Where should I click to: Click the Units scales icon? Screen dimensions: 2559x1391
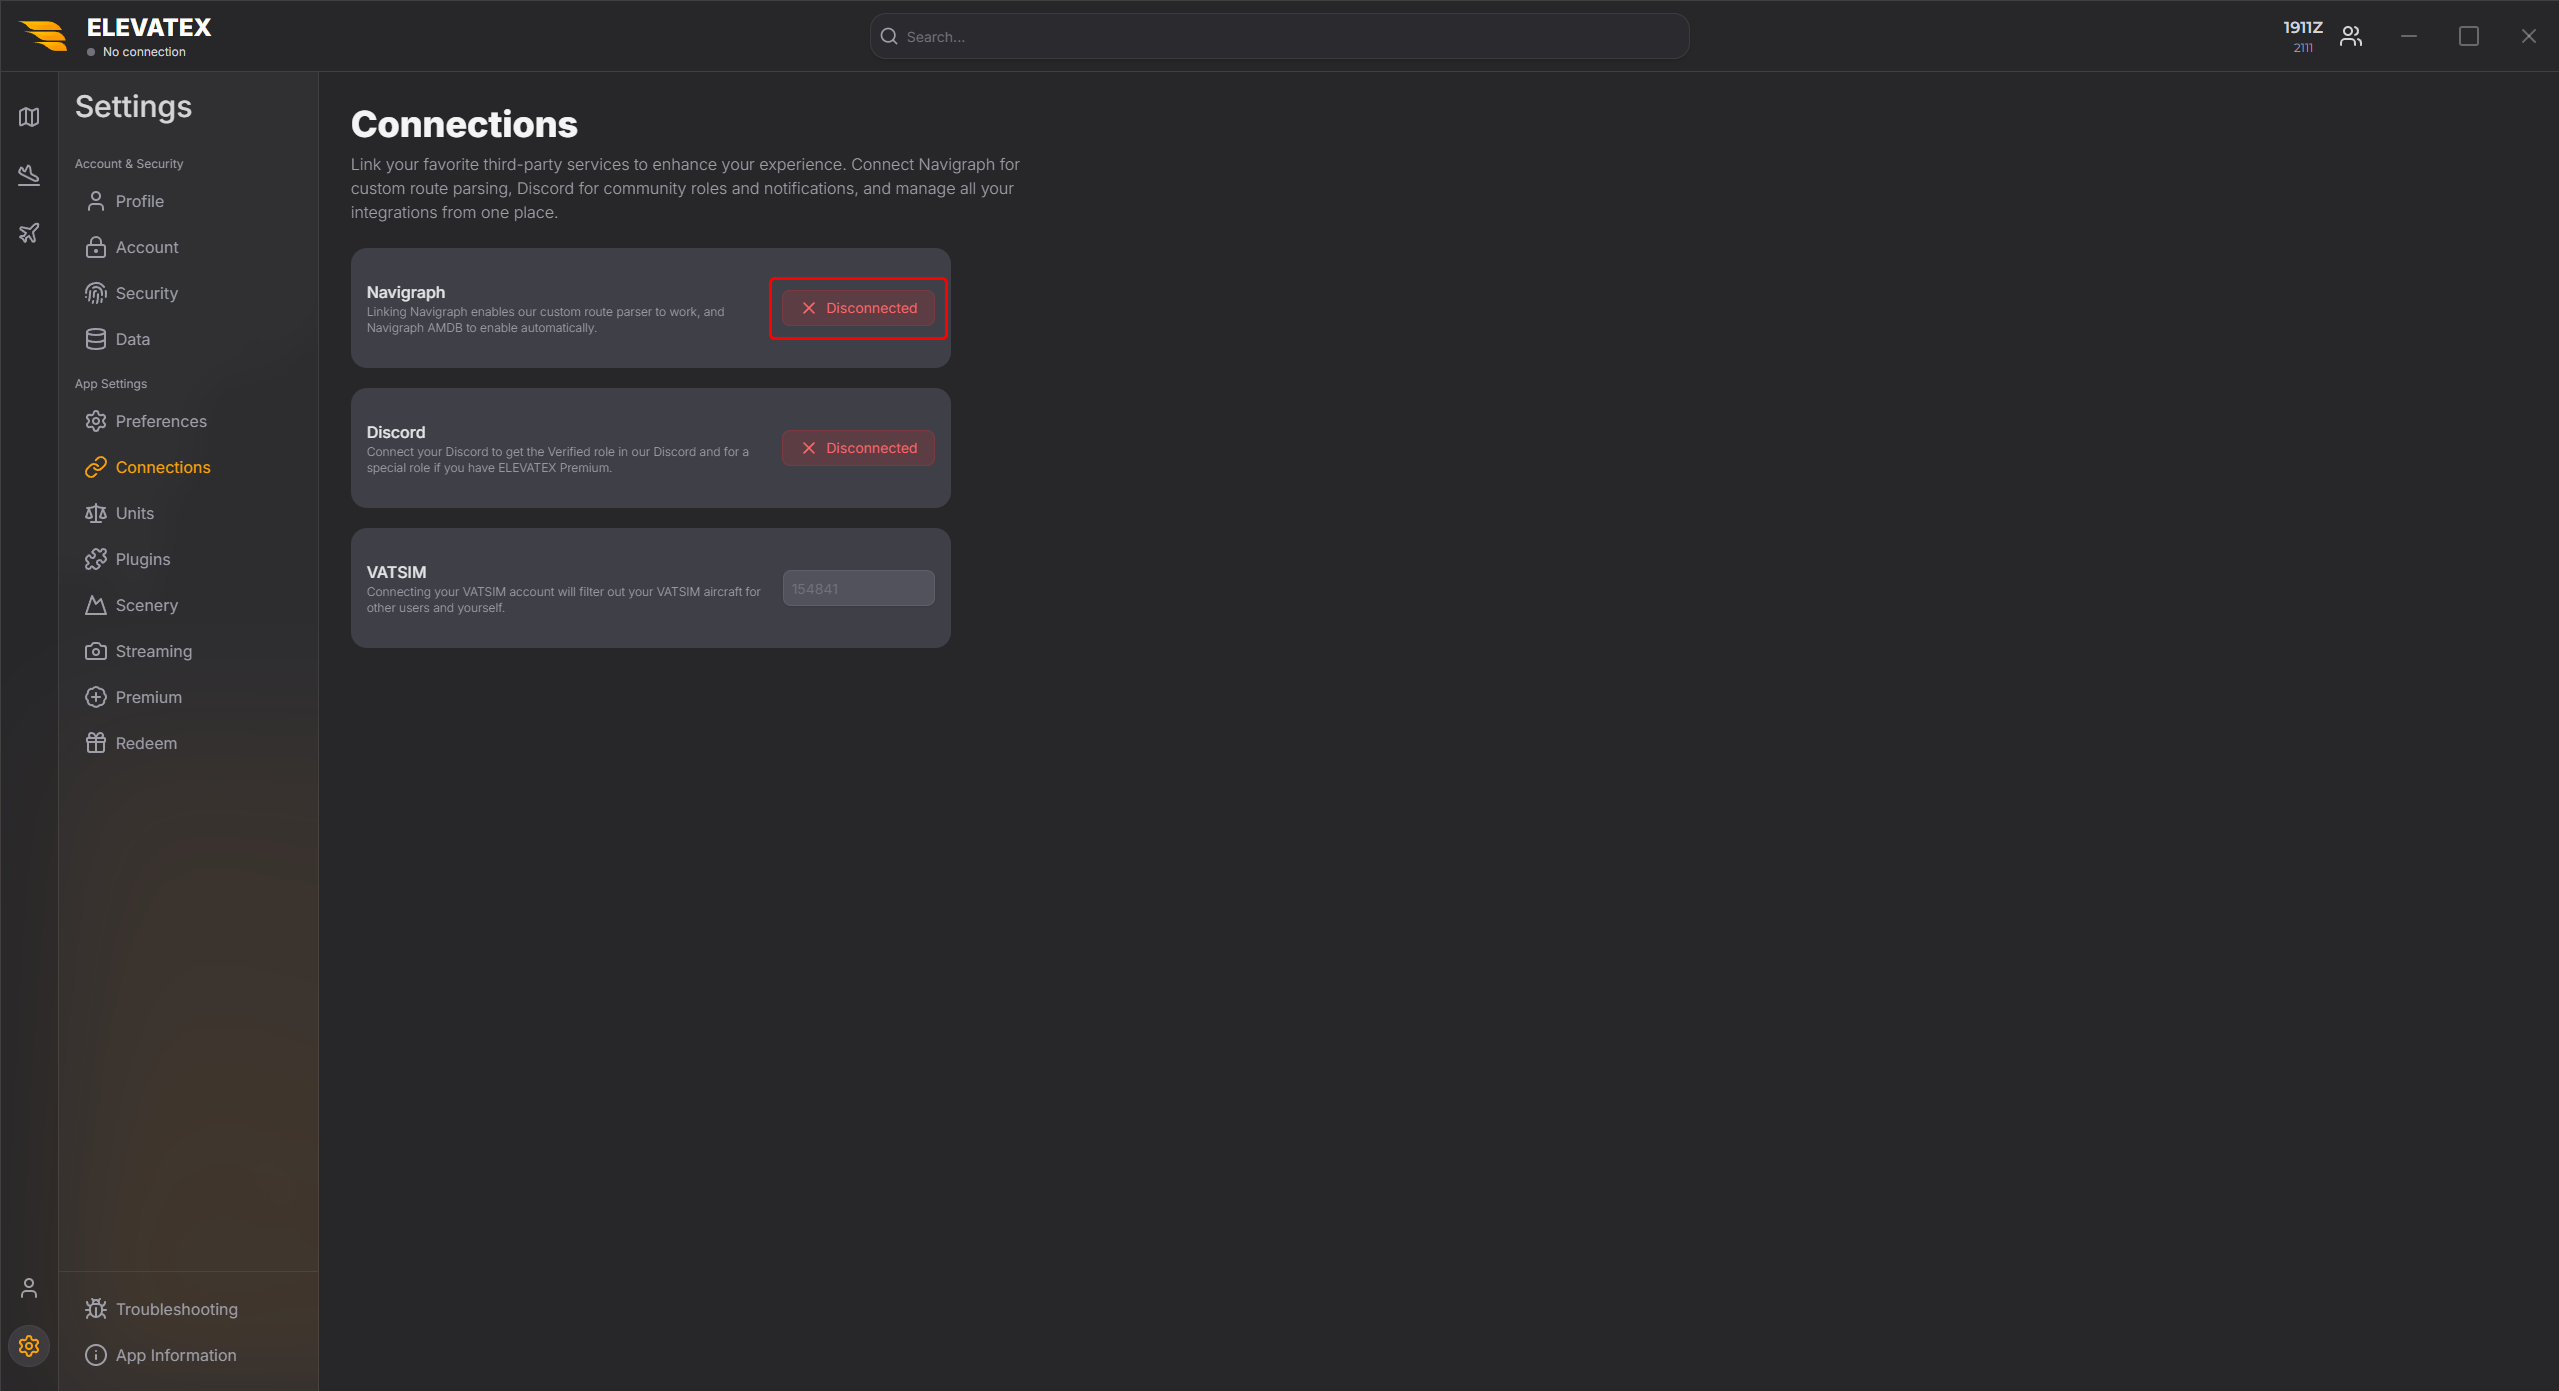(96, 513)
